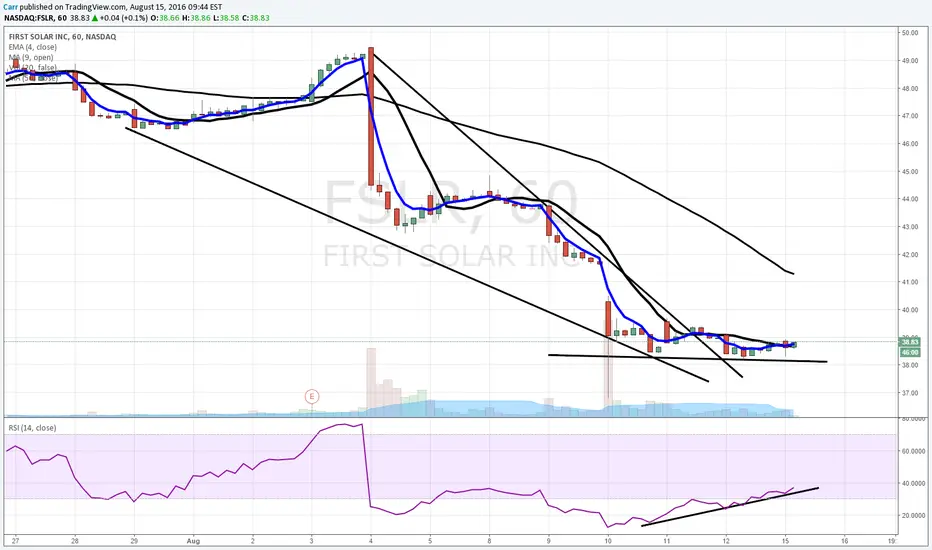Click the earnings 'E' marker on the chart
Screen dimensions: 932x550
coord(311,397)
